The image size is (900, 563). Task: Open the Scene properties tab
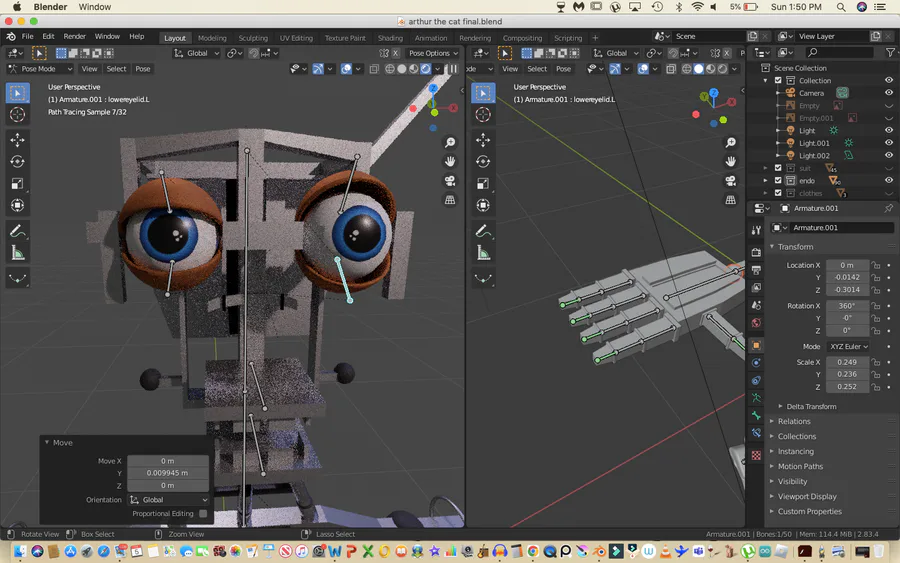click(x=756, y=305)
